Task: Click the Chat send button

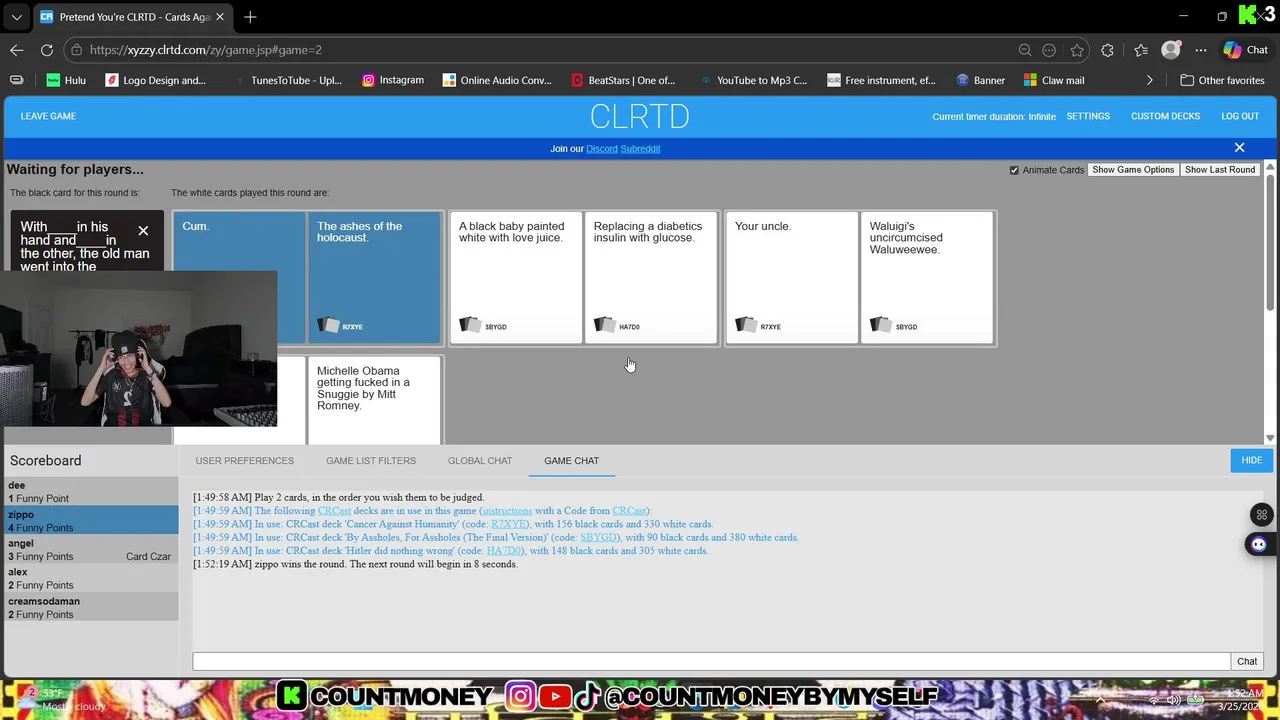Action: click(x=1247, y=661)
